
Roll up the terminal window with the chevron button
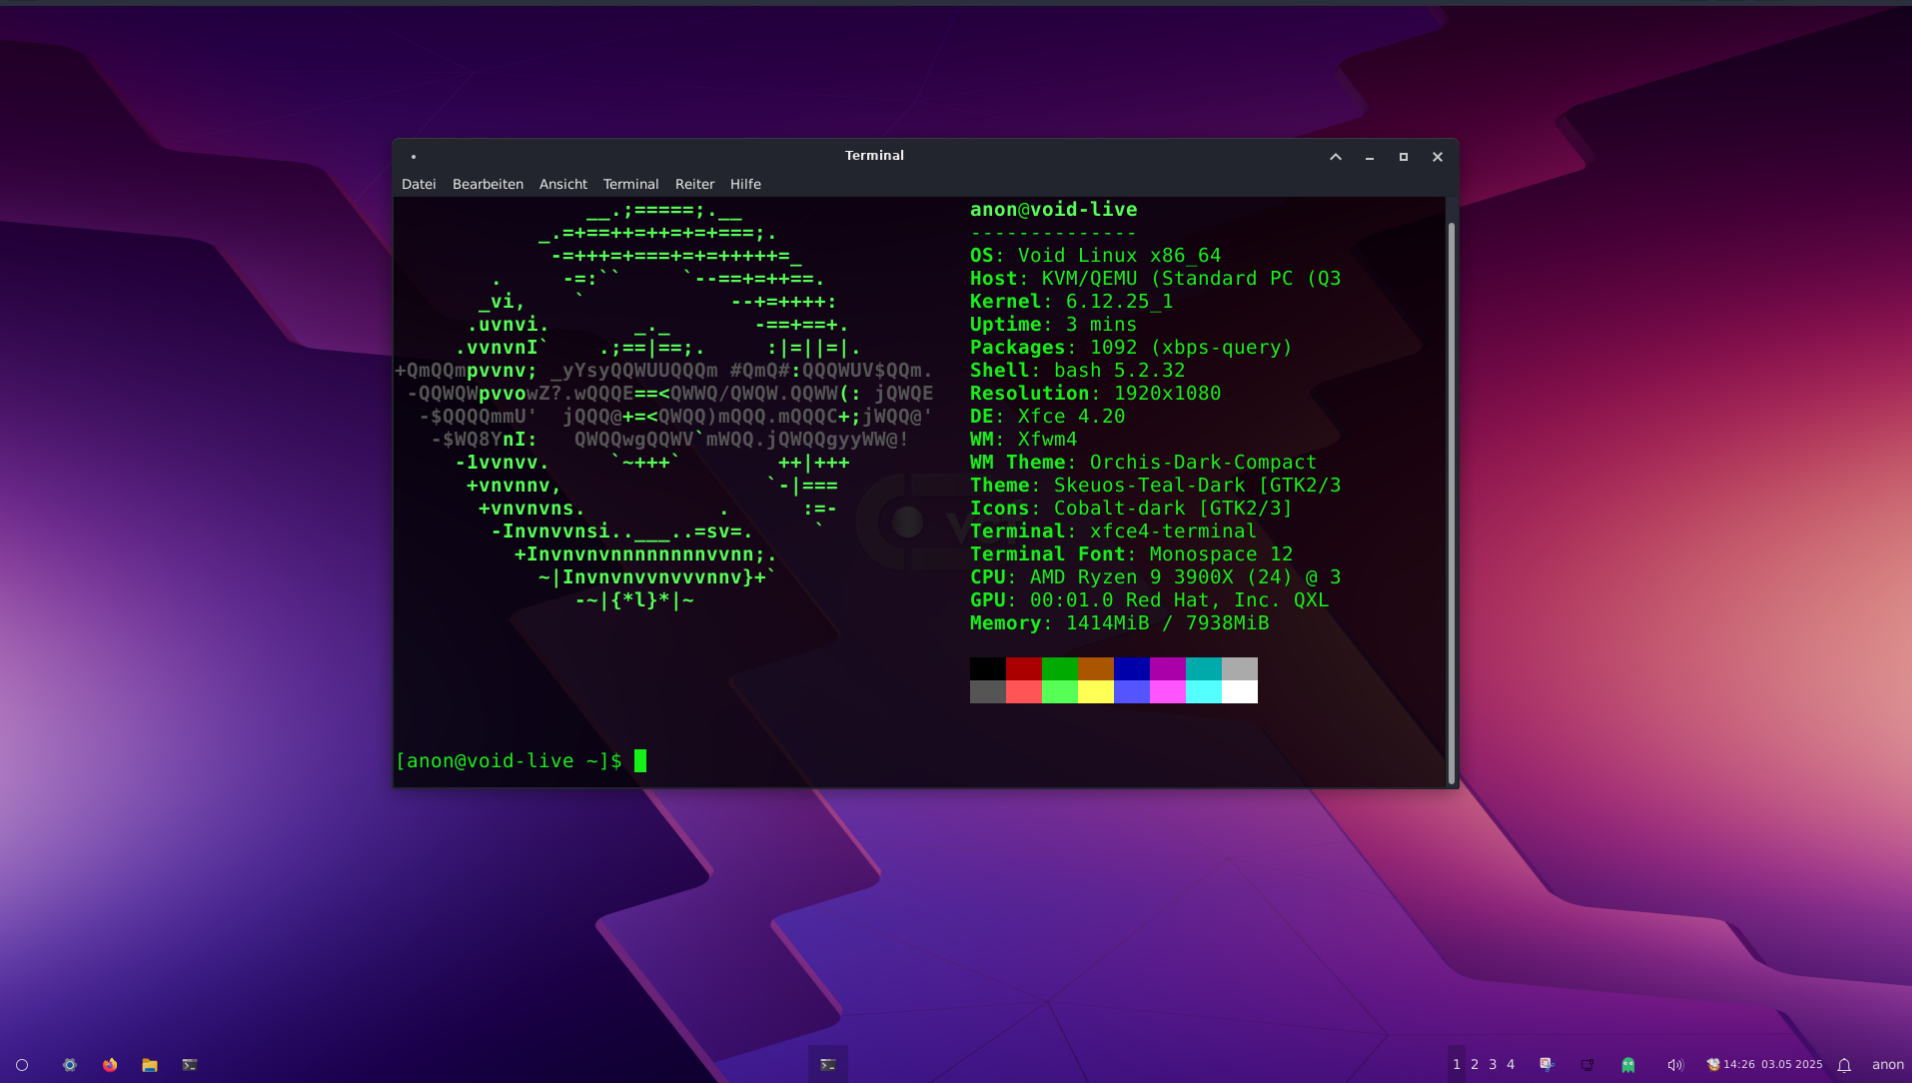coord(1335,157)
